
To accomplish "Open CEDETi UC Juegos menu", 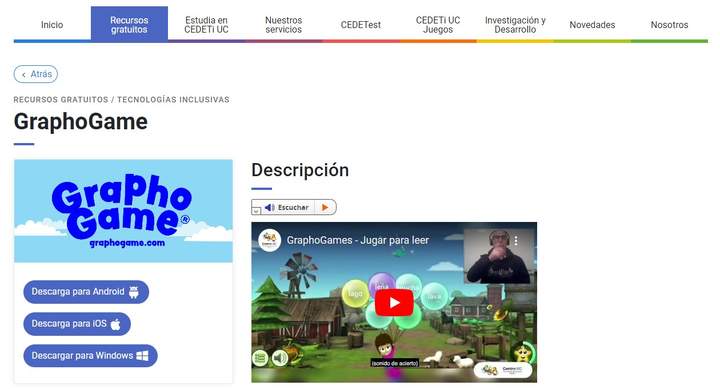I will click(438, 25).
